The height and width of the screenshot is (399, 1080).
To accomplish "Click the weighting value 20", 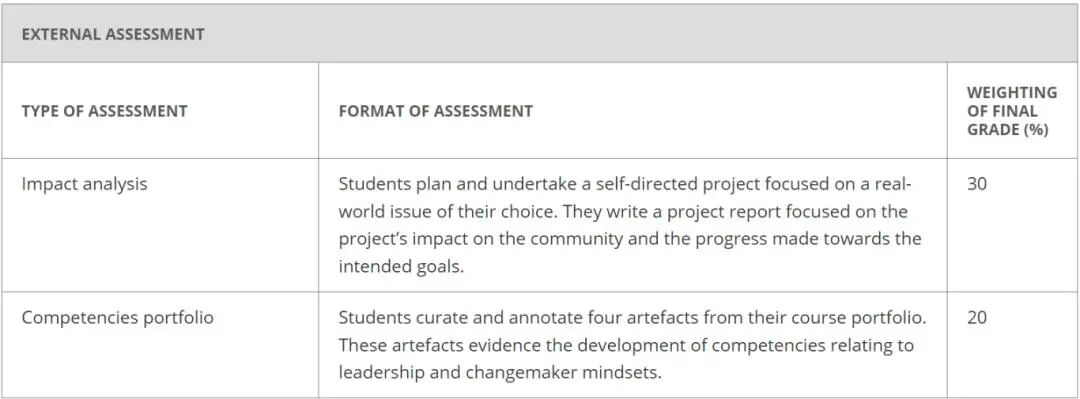I will (977, 318).
